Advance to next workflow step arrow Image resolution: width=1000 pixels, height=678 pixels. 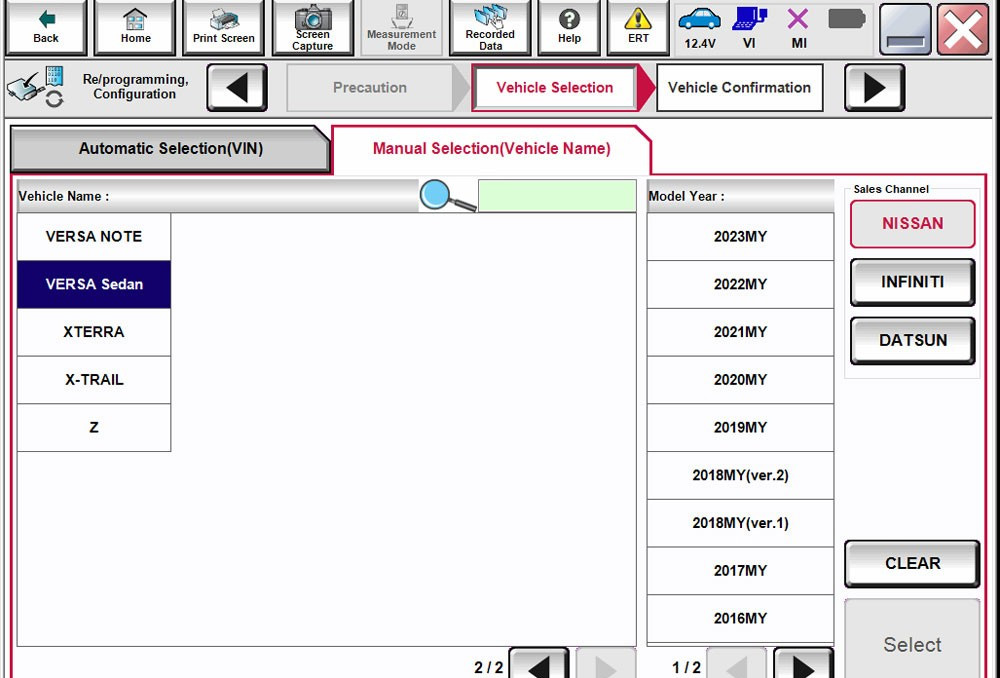click(x=874, y=88)
